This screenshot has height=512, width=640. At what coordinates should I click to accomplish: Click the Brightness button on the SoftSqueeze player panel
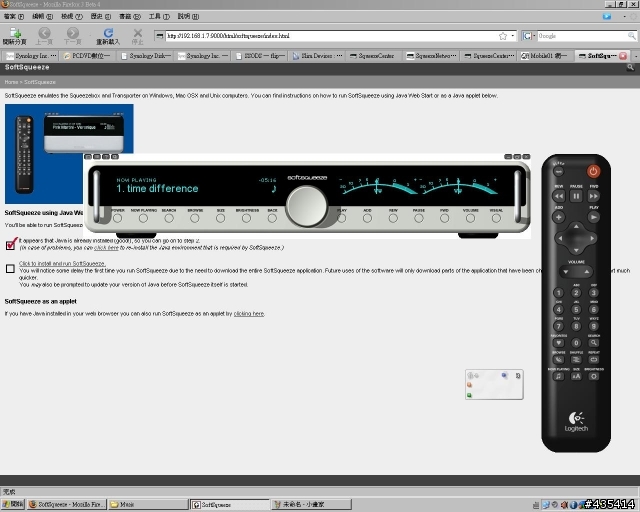pyautogui.click(x=247, y=218)
